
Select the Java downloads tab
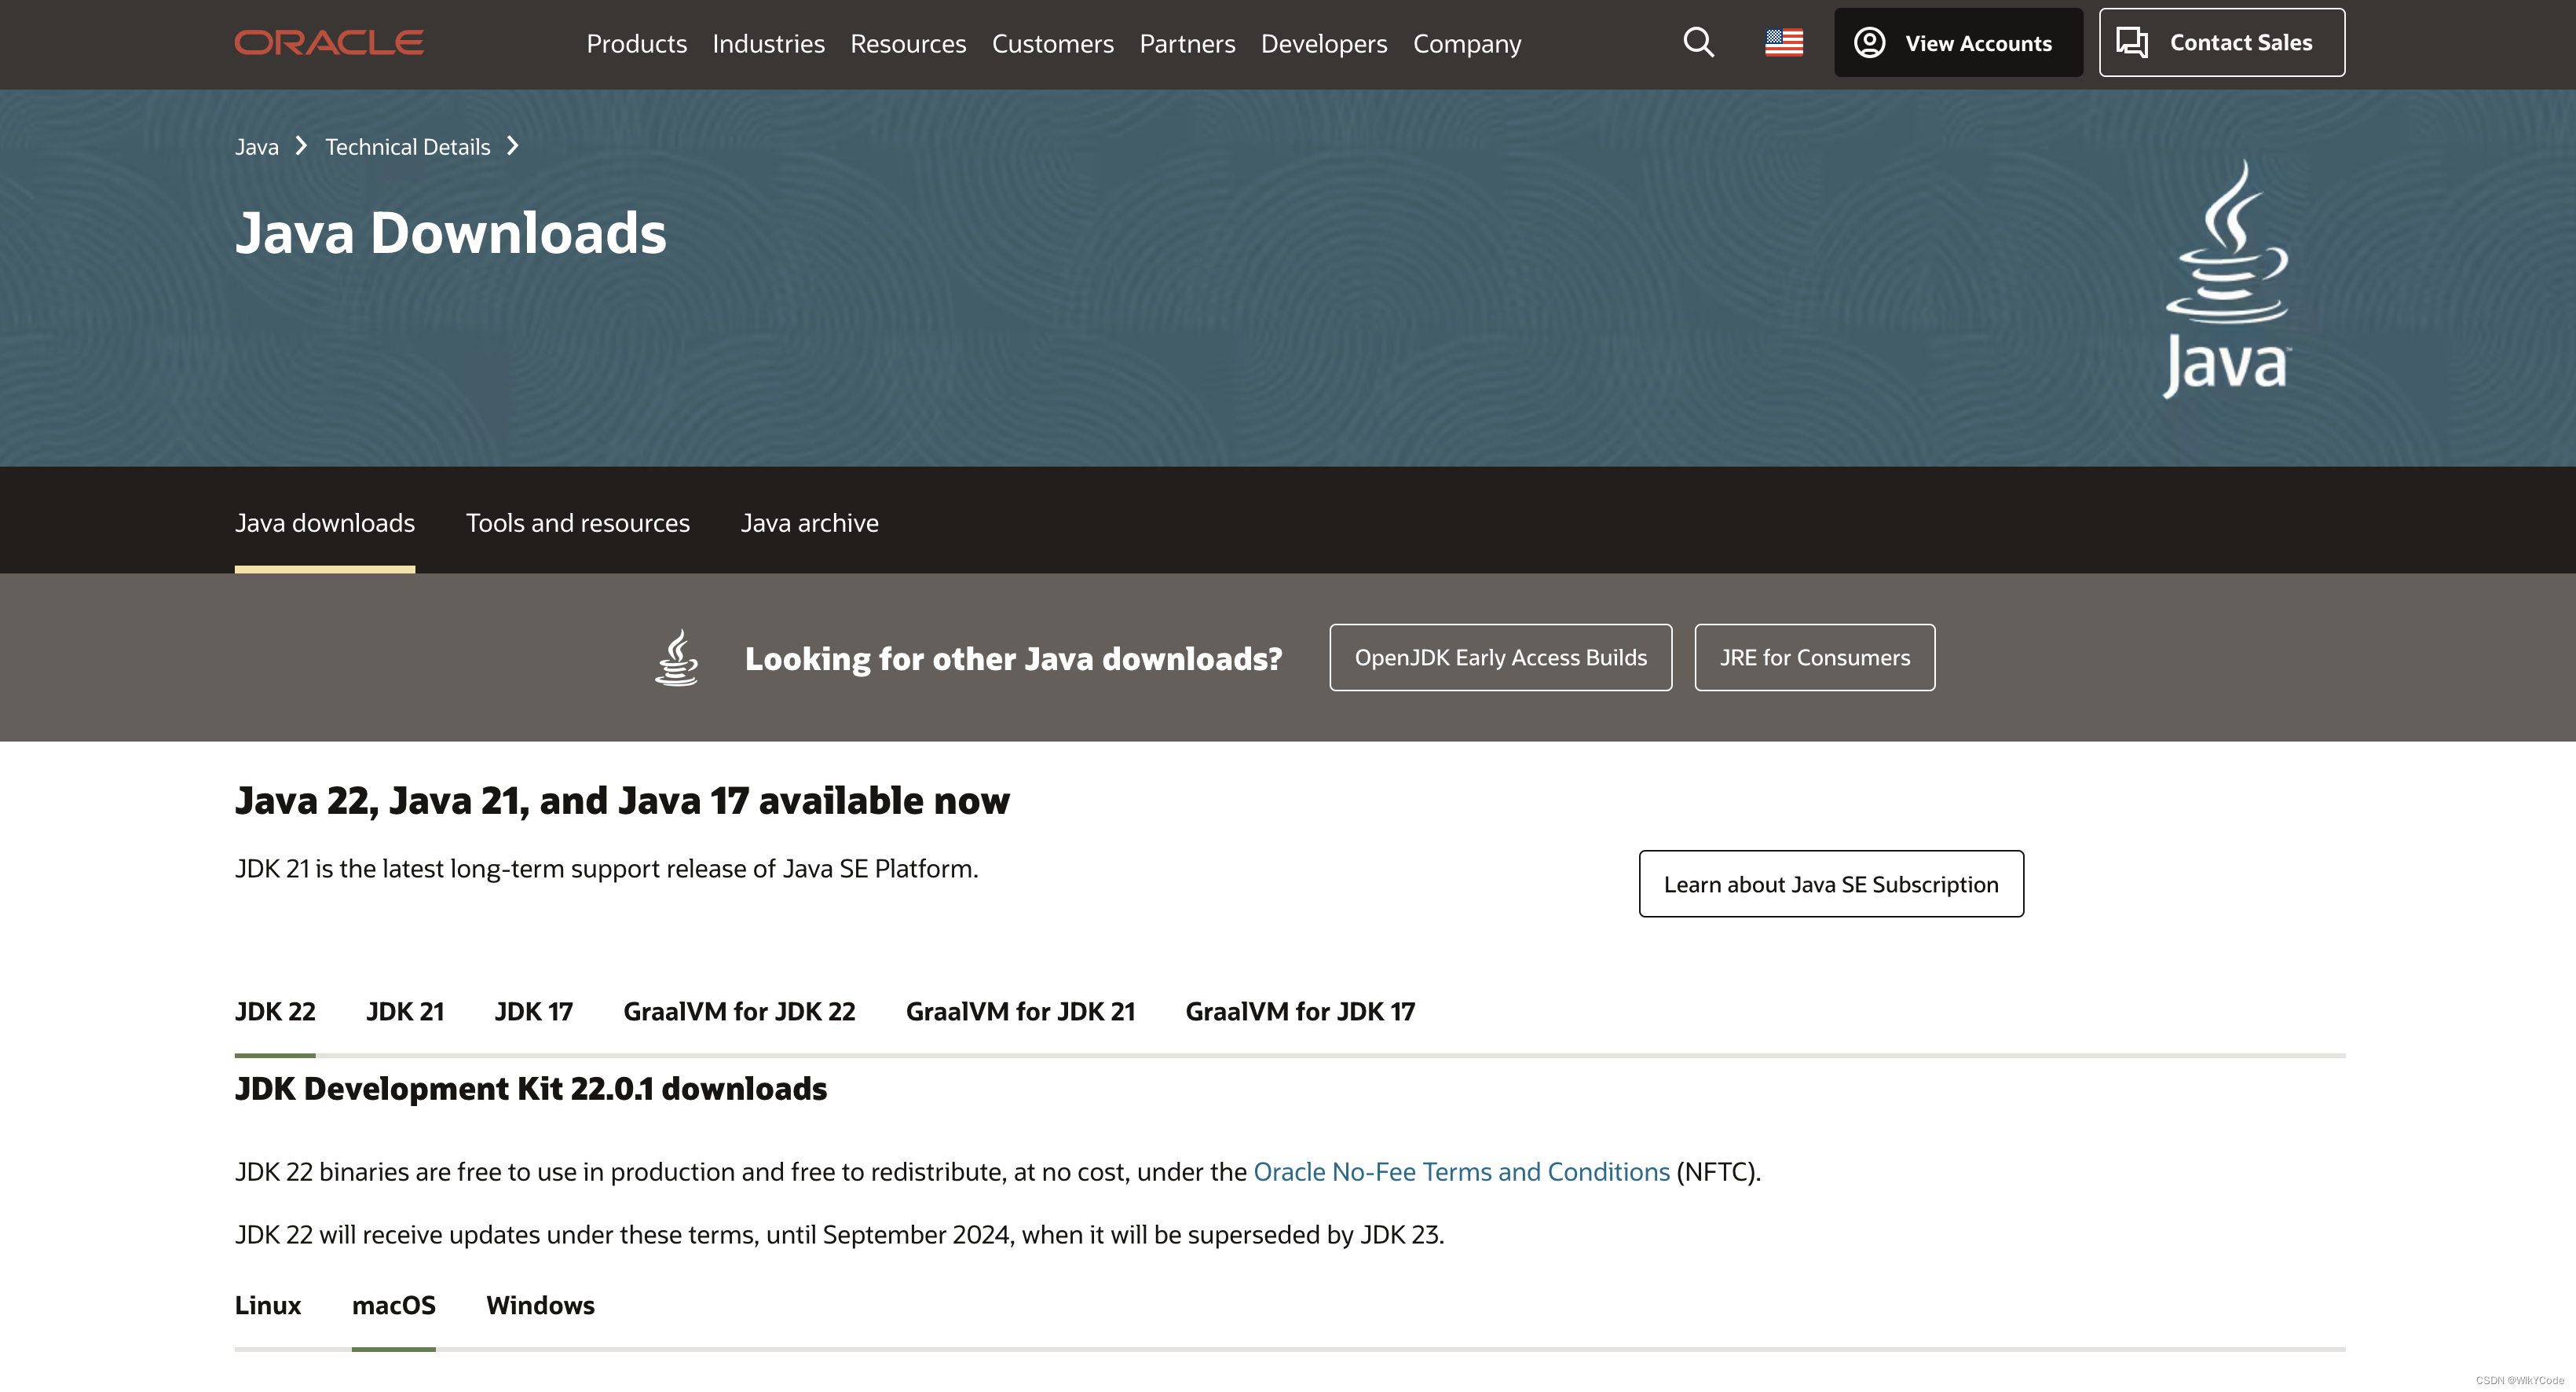click(325, 523)
